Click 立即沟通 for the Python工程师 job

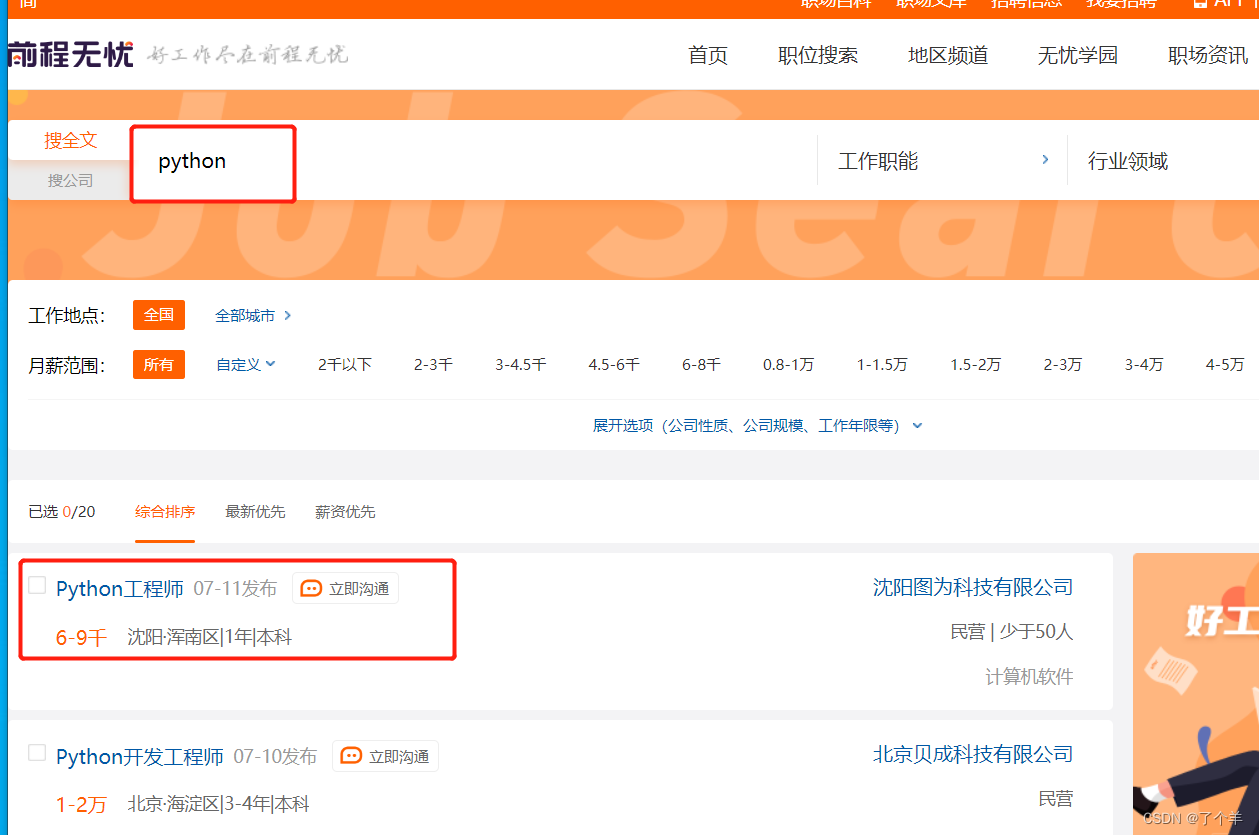click(345, 589)
